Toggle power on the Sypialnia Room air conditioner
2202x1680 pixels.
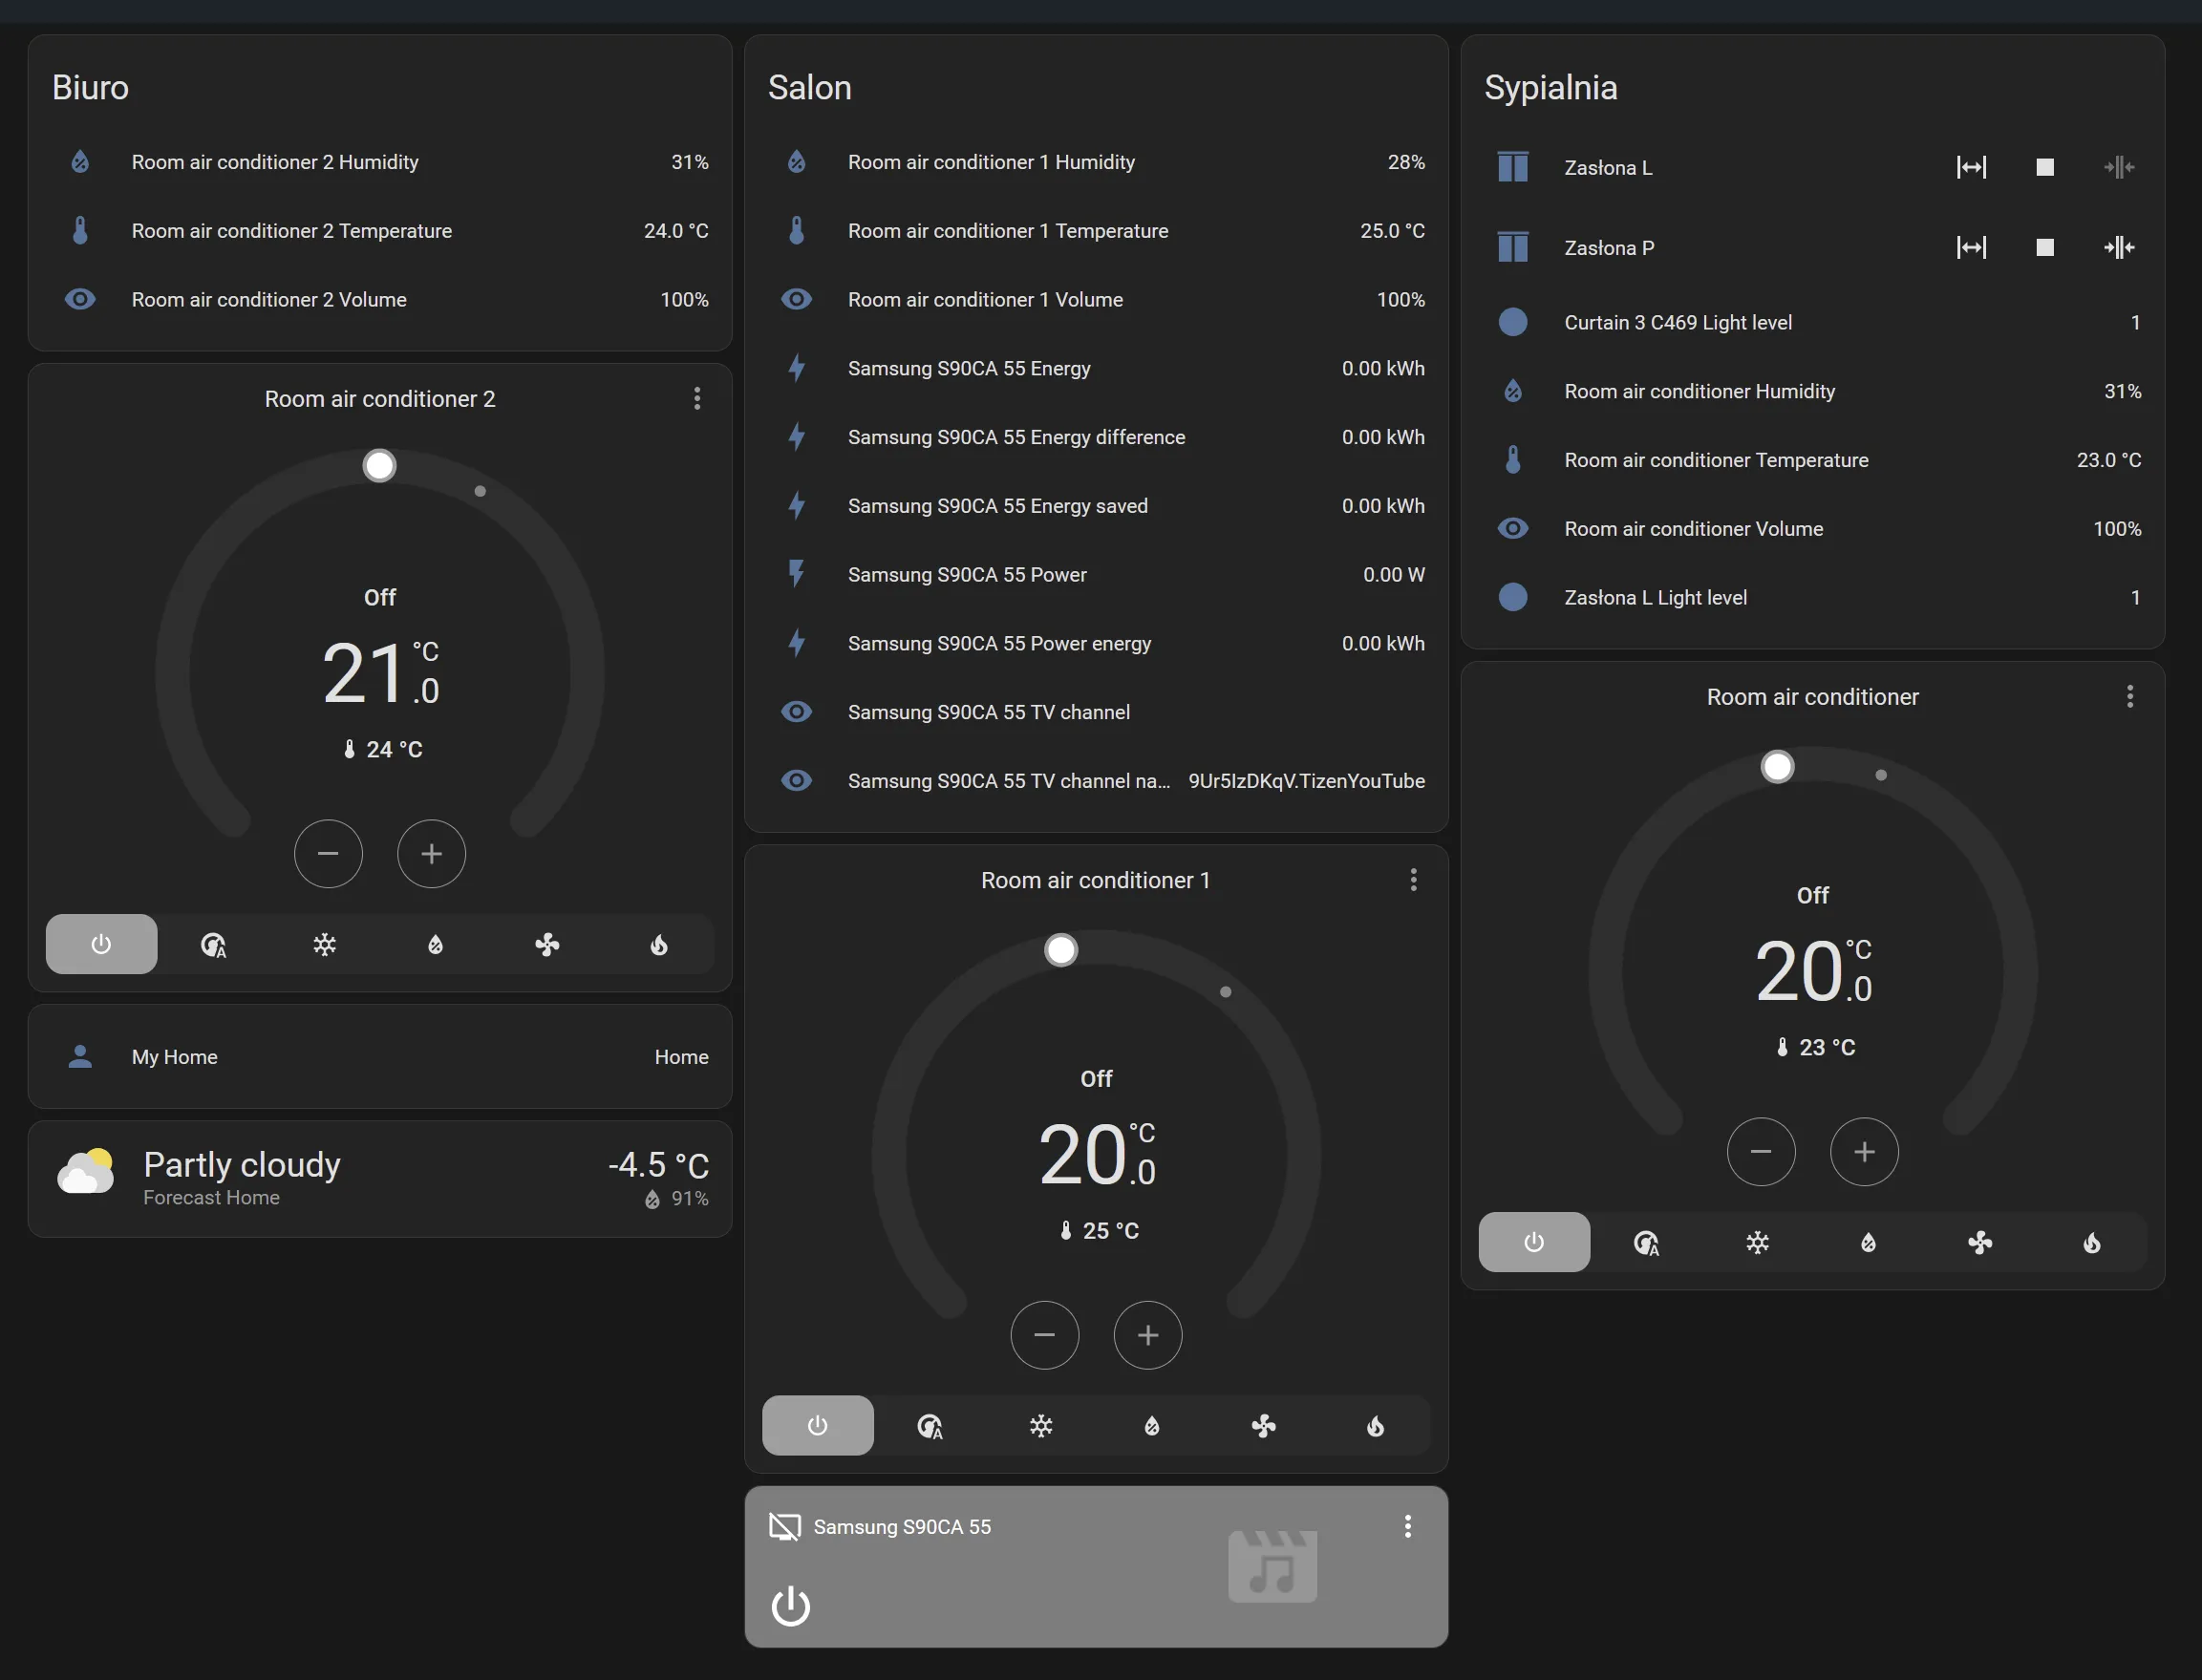pyautogui.click(x=1533, y=1242)
